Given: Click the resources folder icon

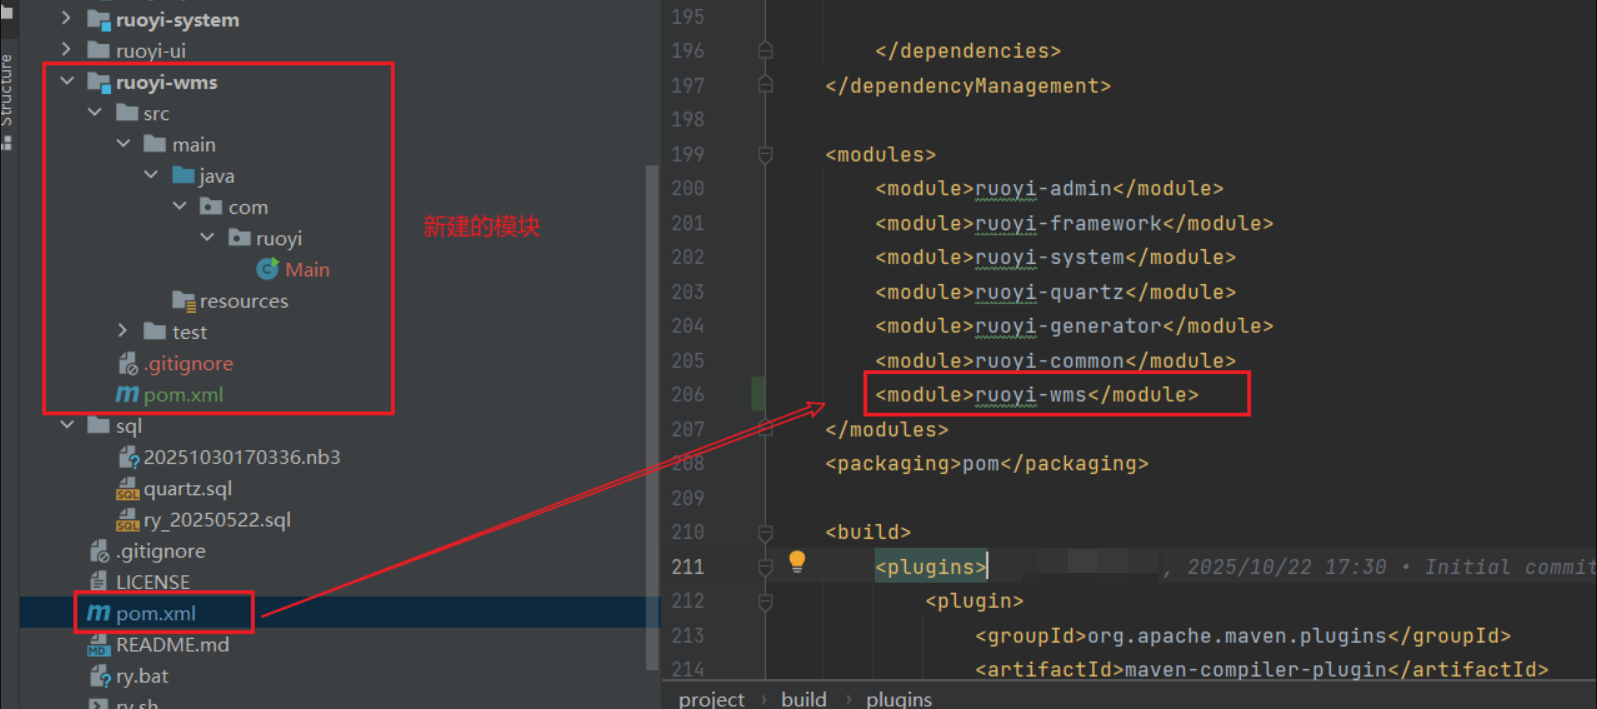Looking at the screenshot, I should (x=183, y=301).
